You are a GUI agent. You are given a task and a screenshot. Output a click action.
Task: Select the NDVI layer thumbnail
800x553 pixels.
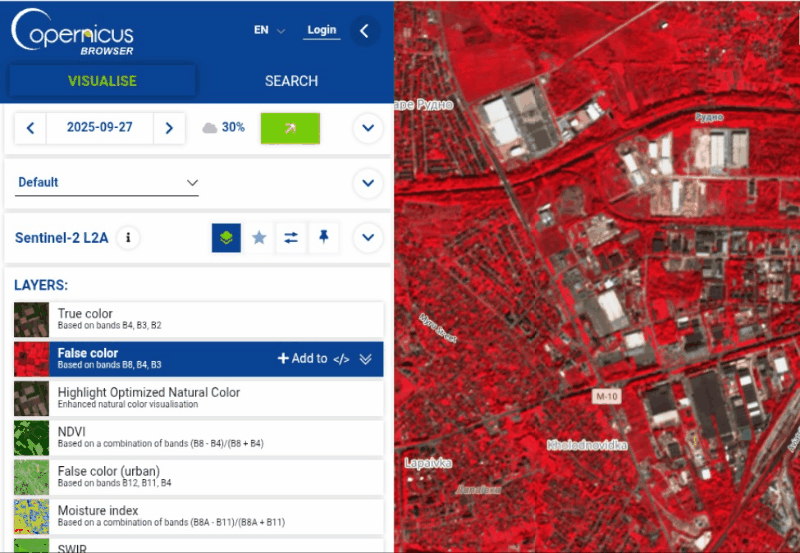point(31,437)
